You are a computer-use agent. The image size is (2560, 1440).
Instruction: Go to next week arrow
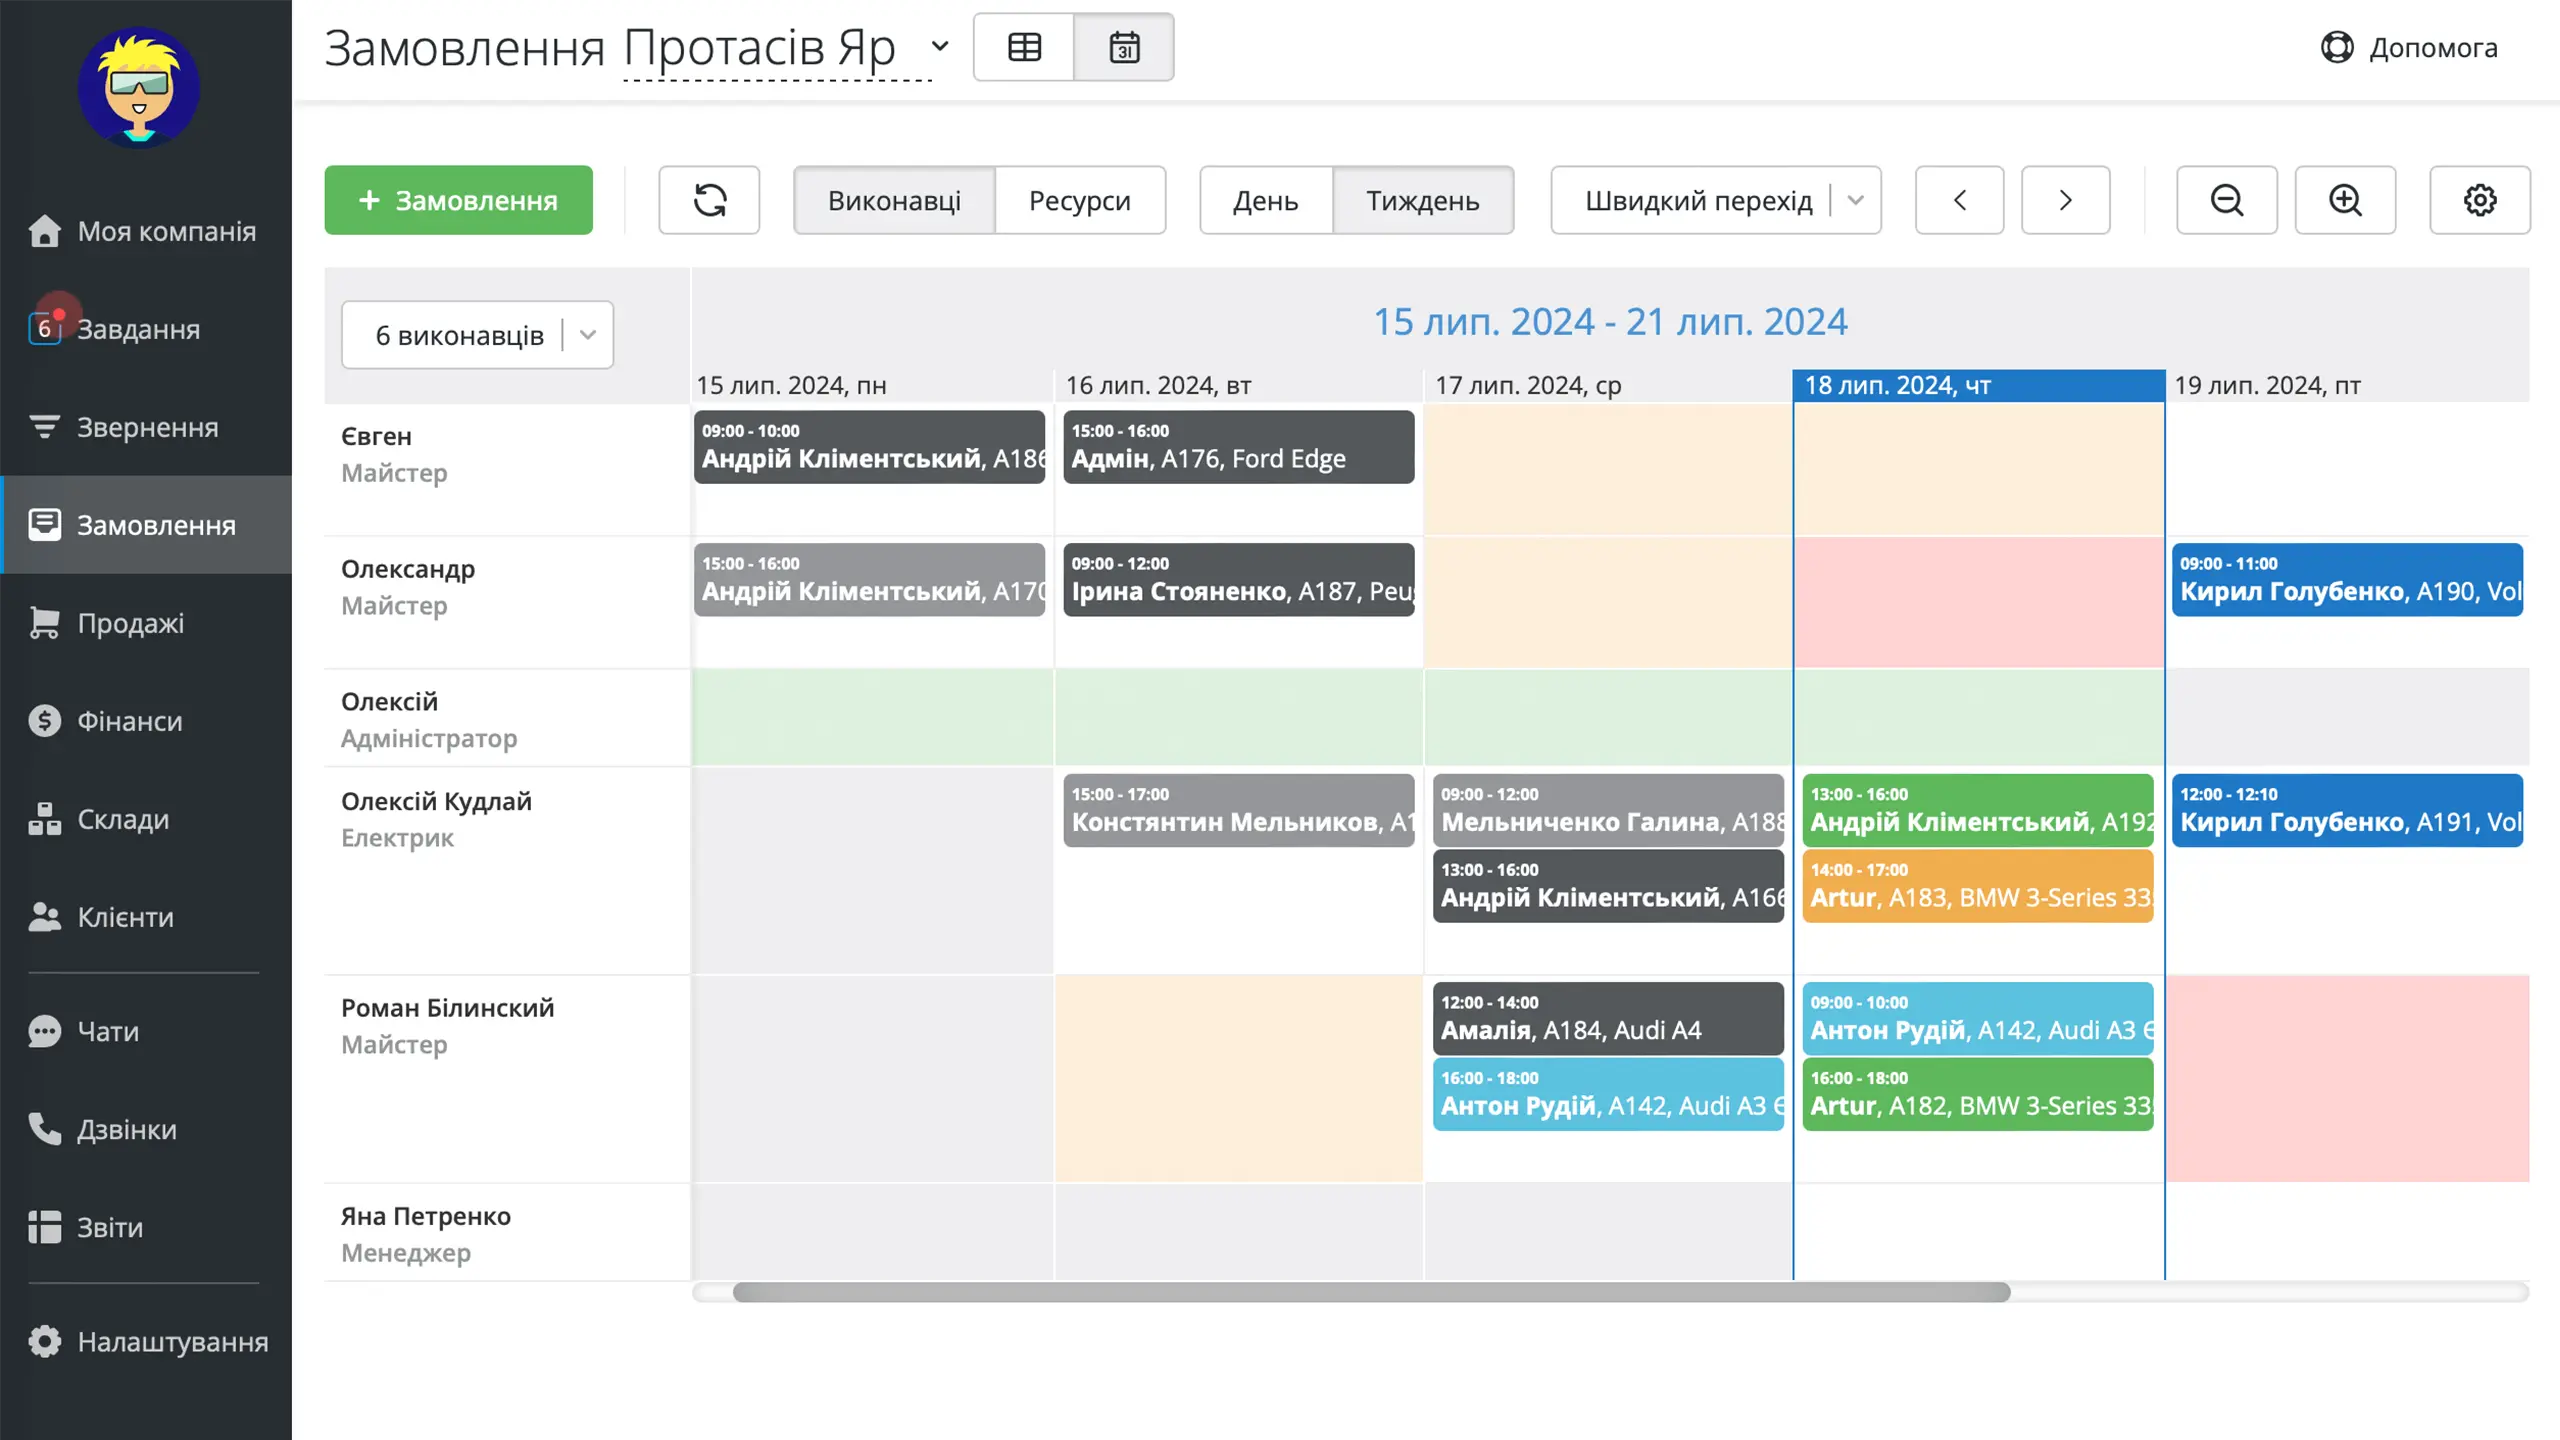click(2066, 200)
